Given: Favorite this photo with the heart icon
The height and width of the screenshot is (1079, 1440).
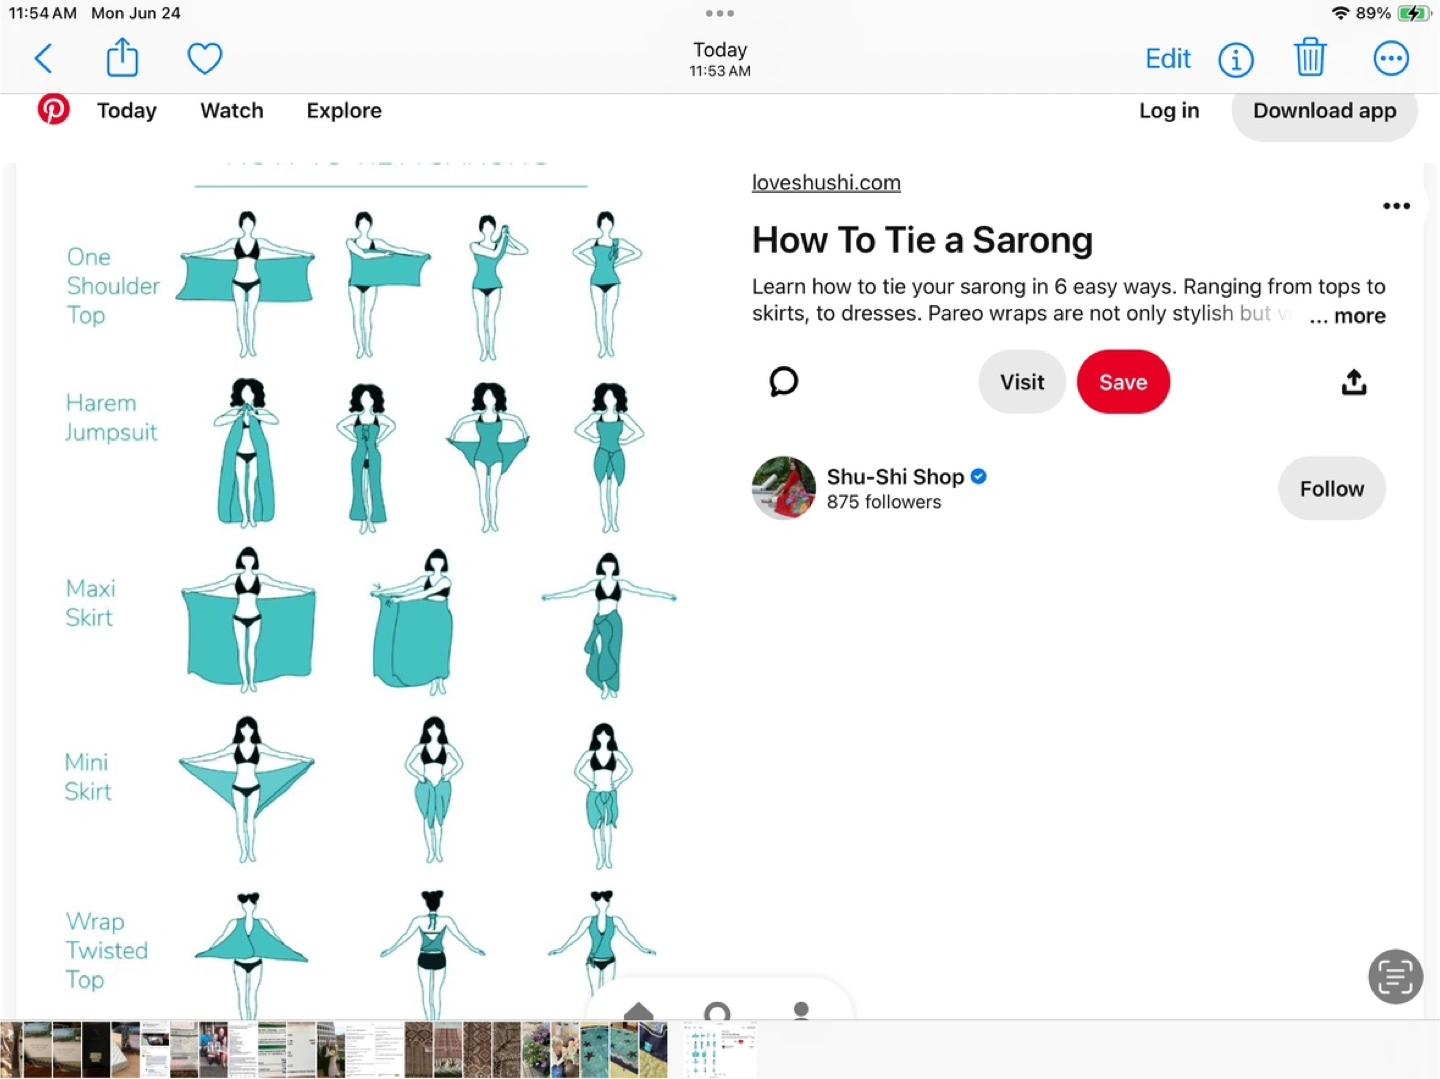Looking at the screenshot, I should click(x=205, y=58).
